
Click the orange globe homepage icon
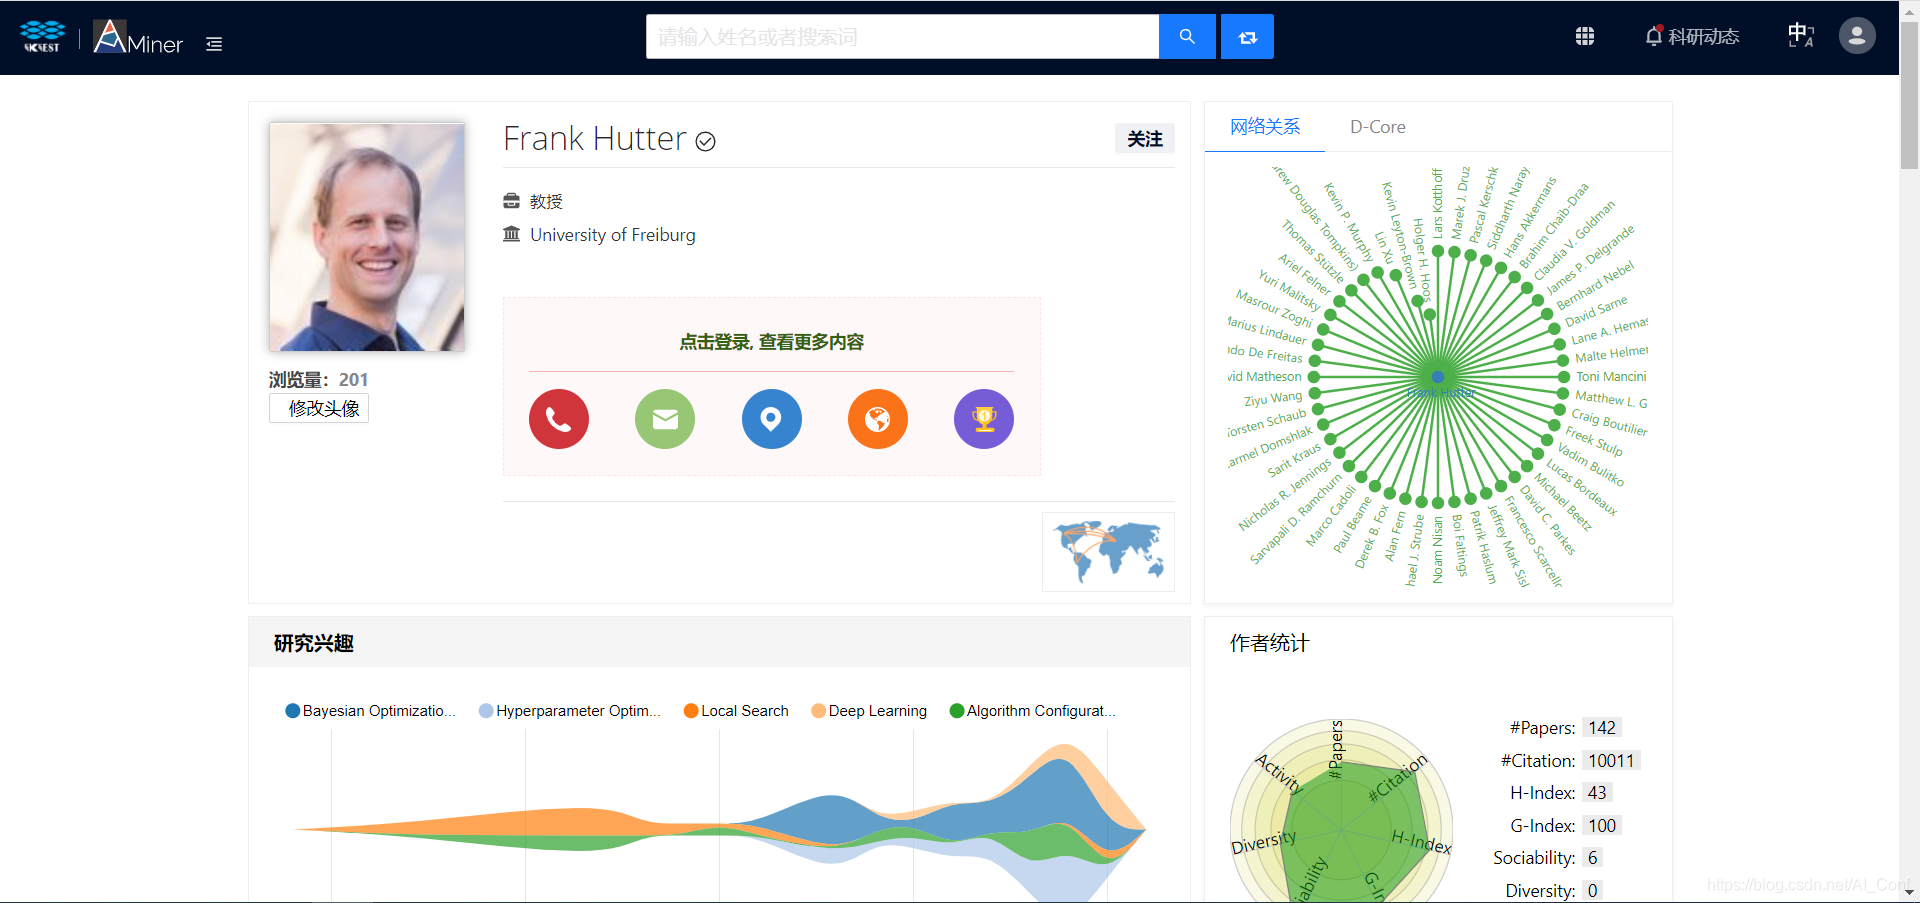[x=878, y=419]
